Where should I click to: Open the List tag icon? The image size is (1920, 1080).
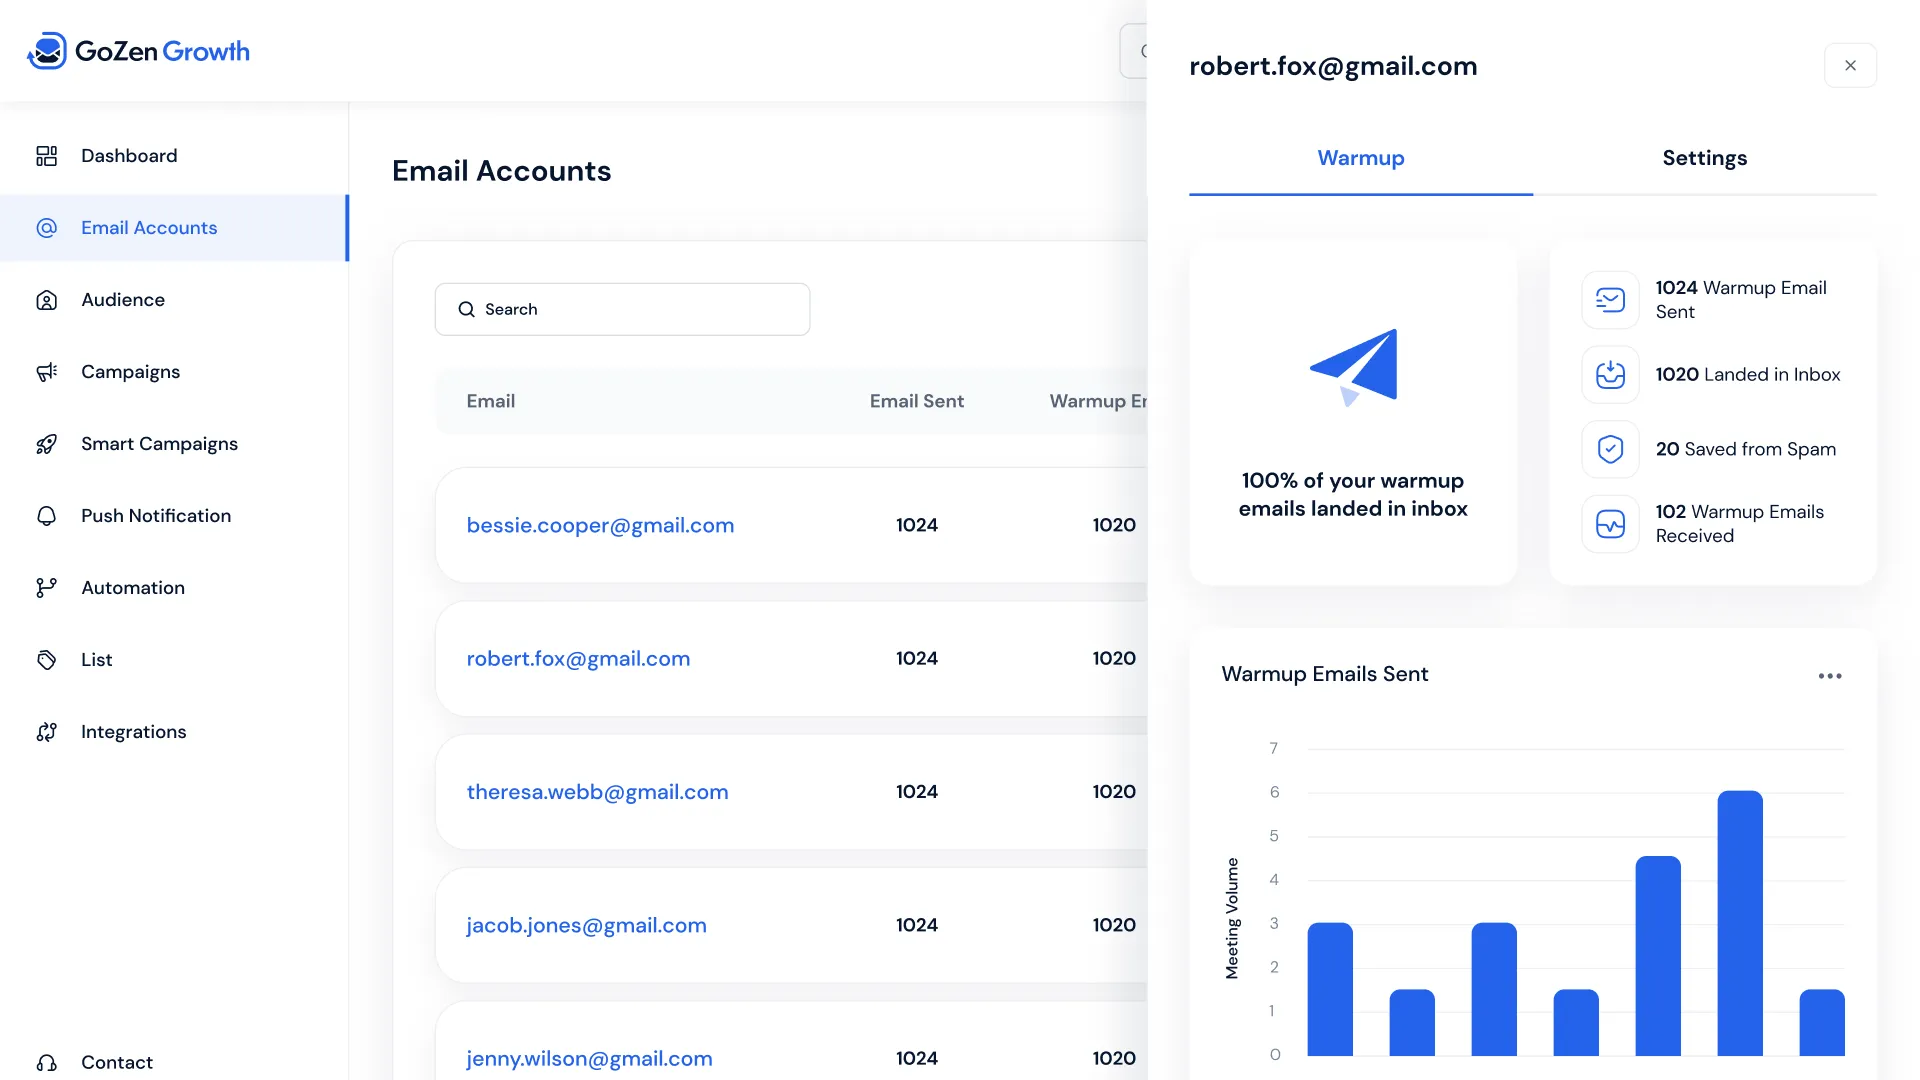[x=46, y=660]
